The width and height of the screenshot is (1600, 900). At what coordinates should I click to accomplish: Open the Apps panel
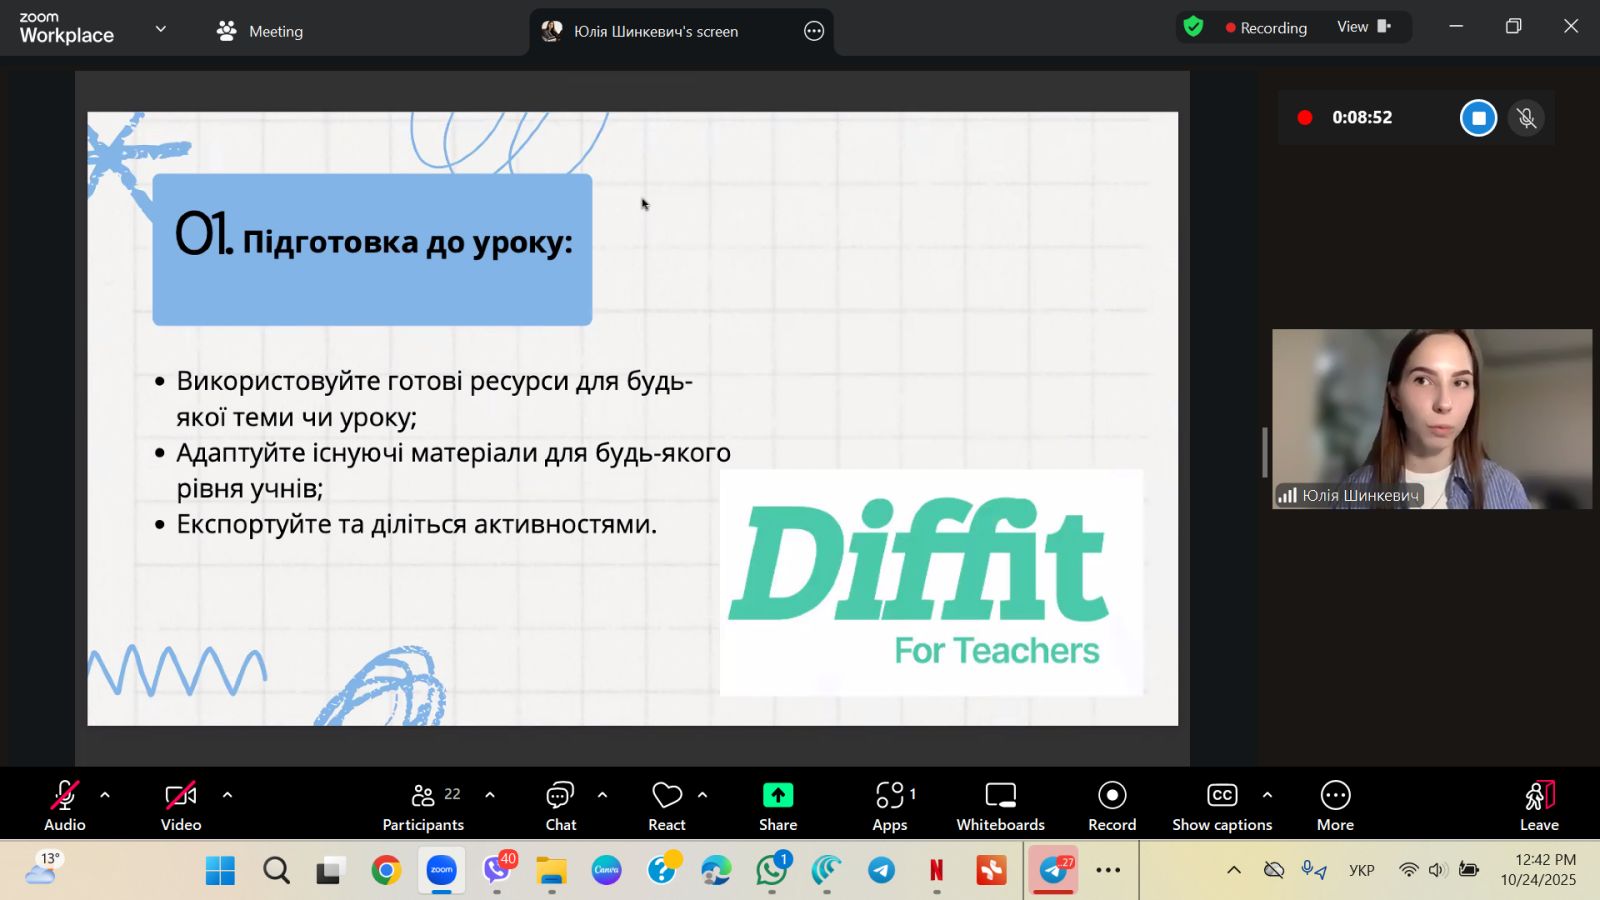pos(890,805)
